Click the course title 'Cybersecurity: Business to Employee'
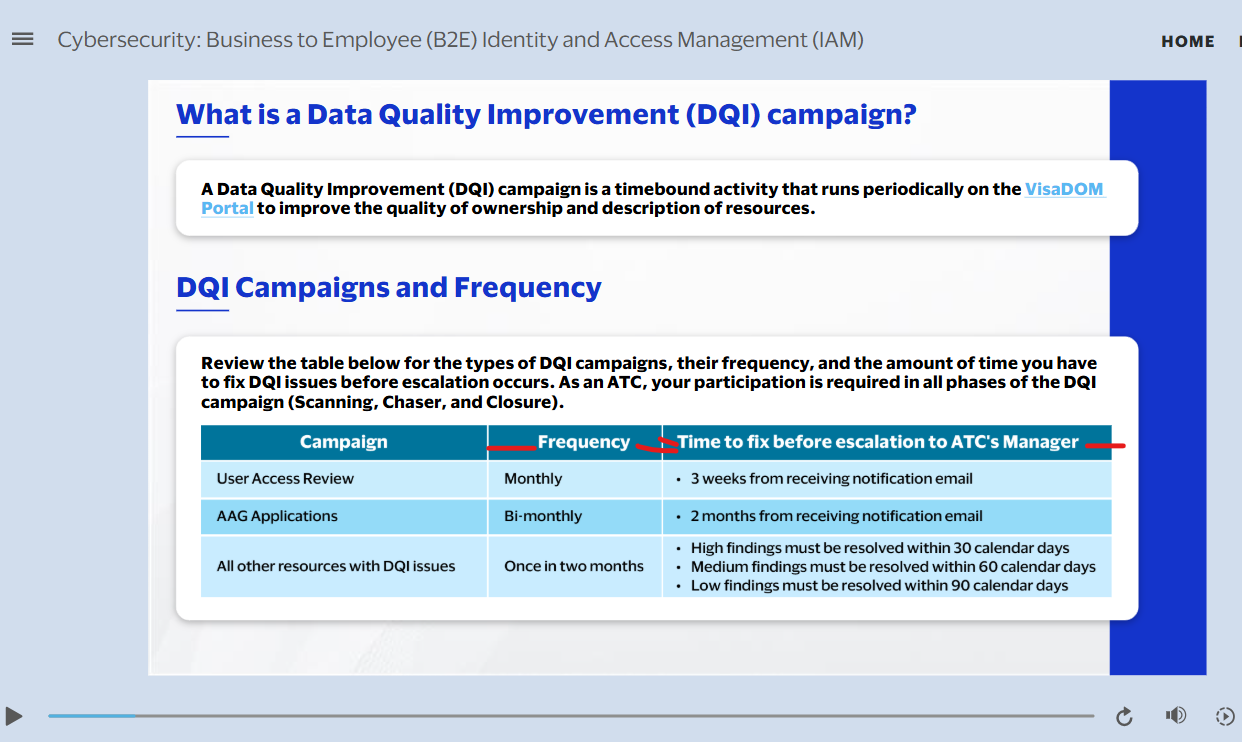1242x742 pixels. pos(460,40)
